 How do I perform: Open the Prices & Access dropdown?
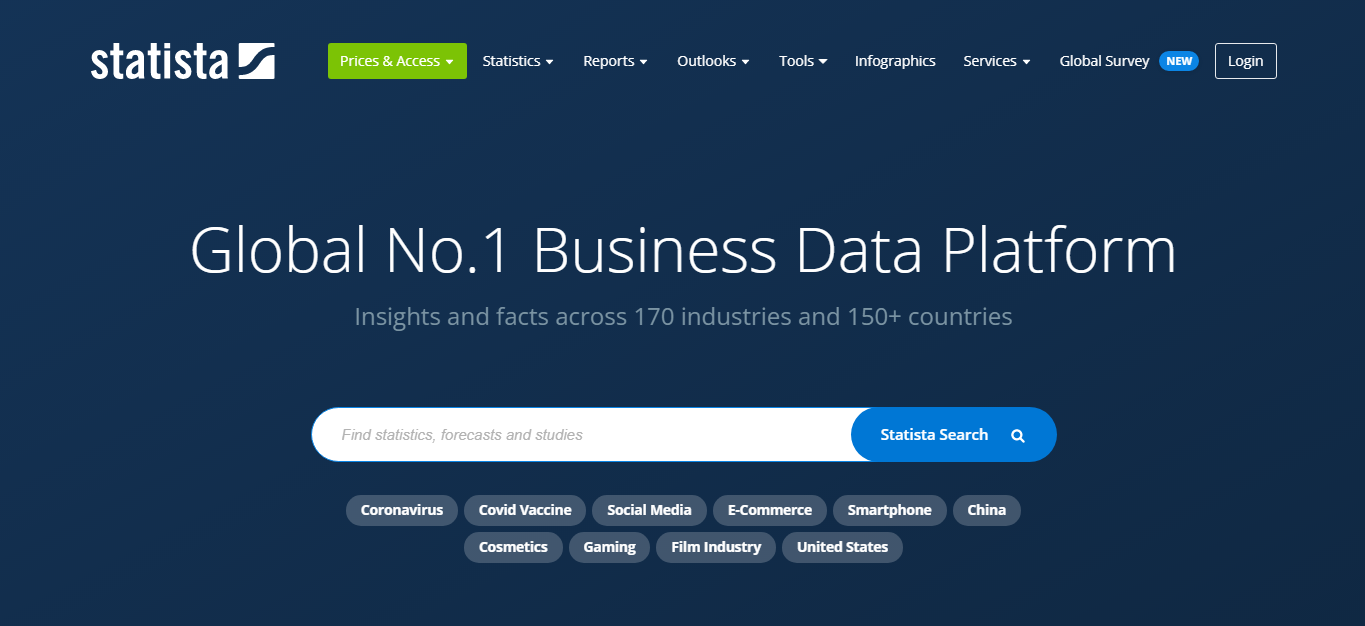pyautogui.click(x=397, y=61)
